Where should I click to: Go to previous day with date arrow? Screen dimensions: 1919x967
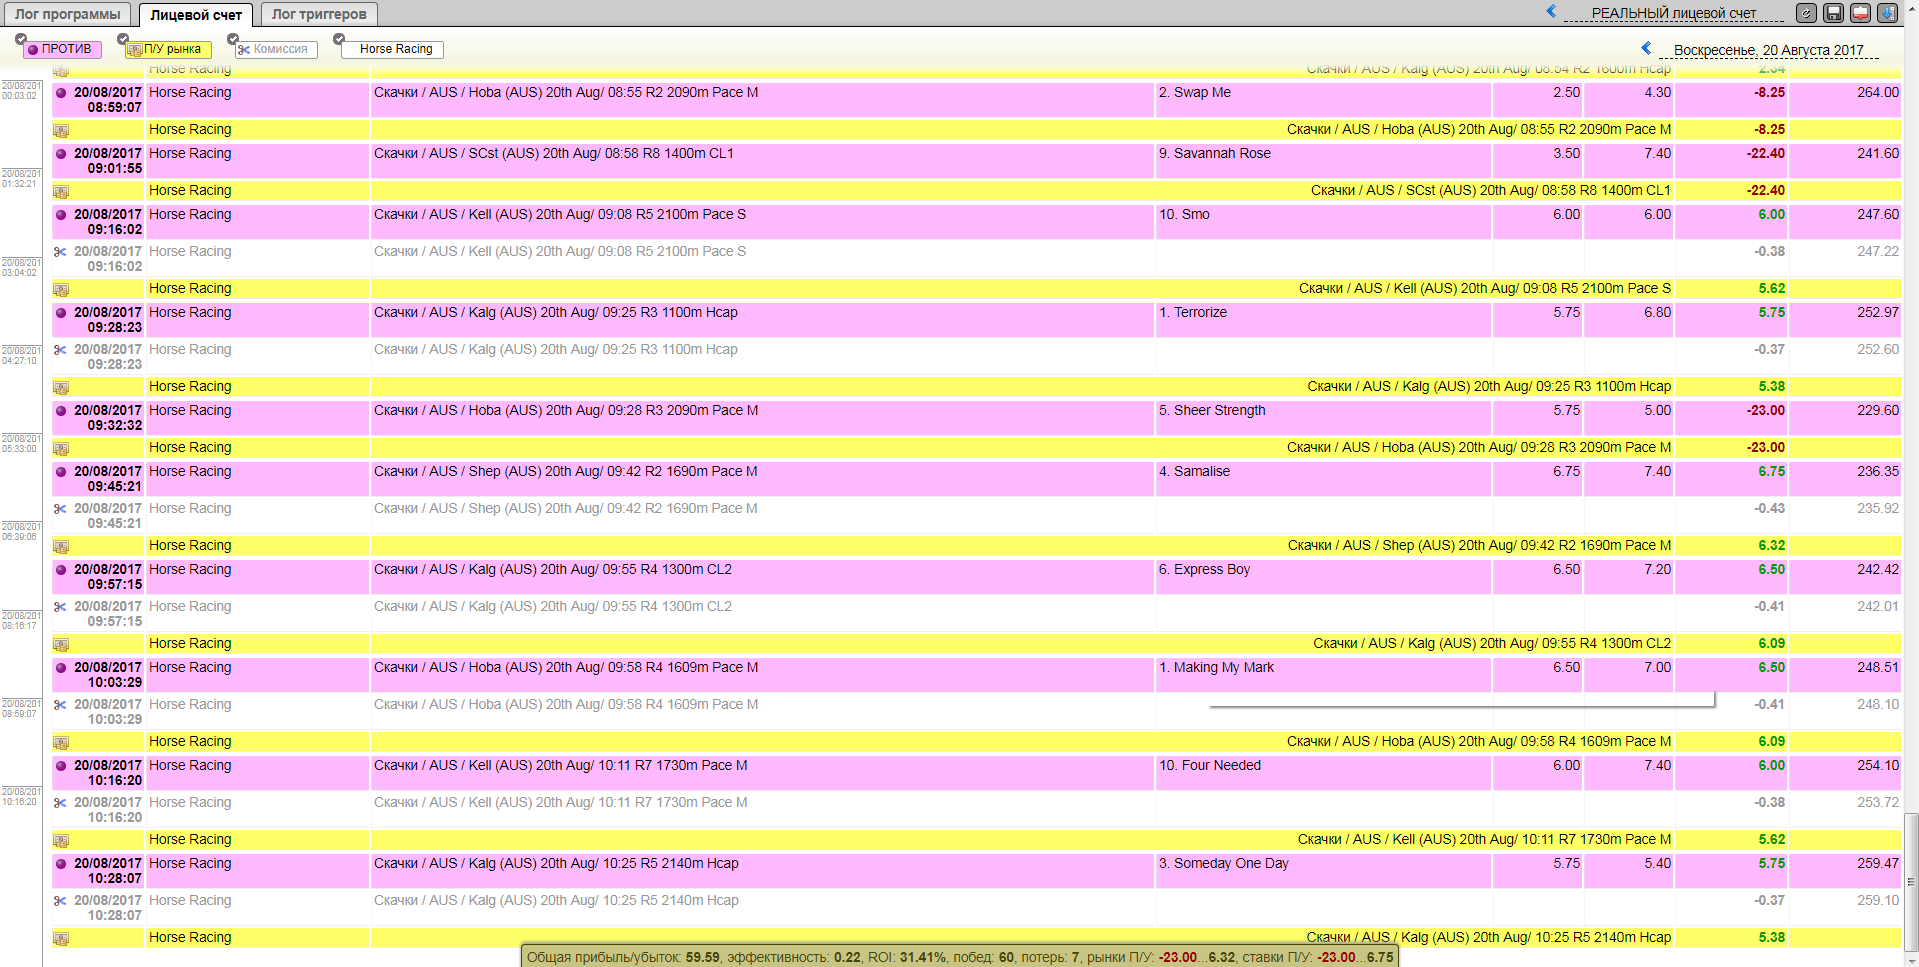pyautogui.click(x=1646, y=48)
